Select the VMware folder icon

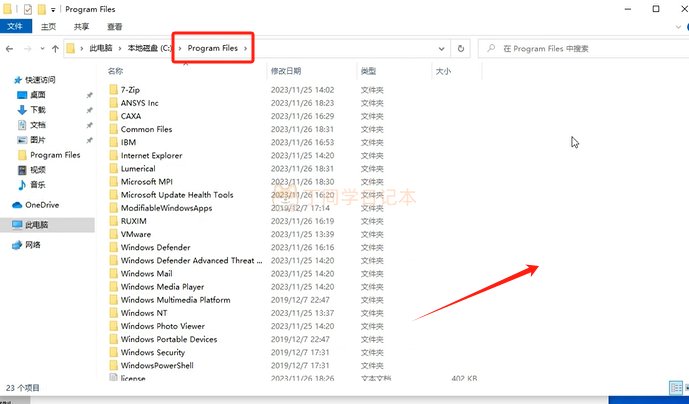(112, 234)
